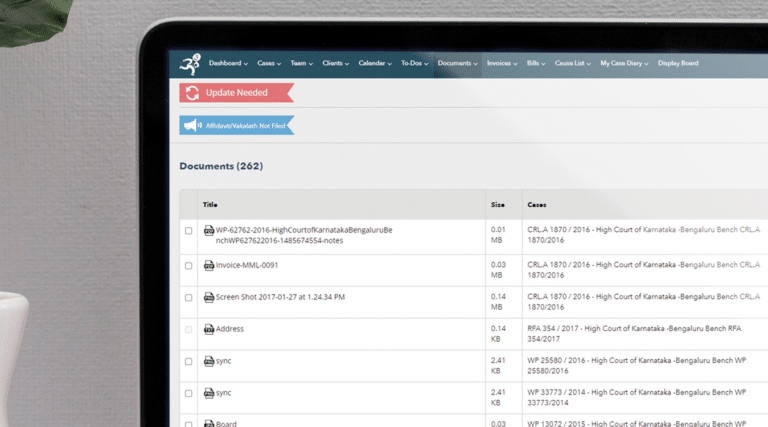Expand the Invoices dropdown menu
This screenshot has height=427, width=768.
click(x=502, y=63)
